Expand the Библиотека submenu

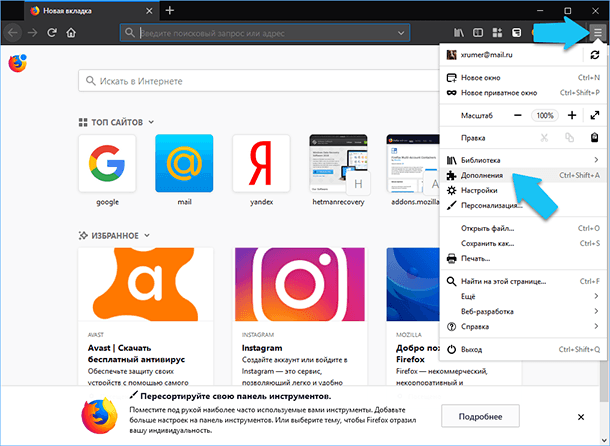pyautogui.click(x=523, y=160)
